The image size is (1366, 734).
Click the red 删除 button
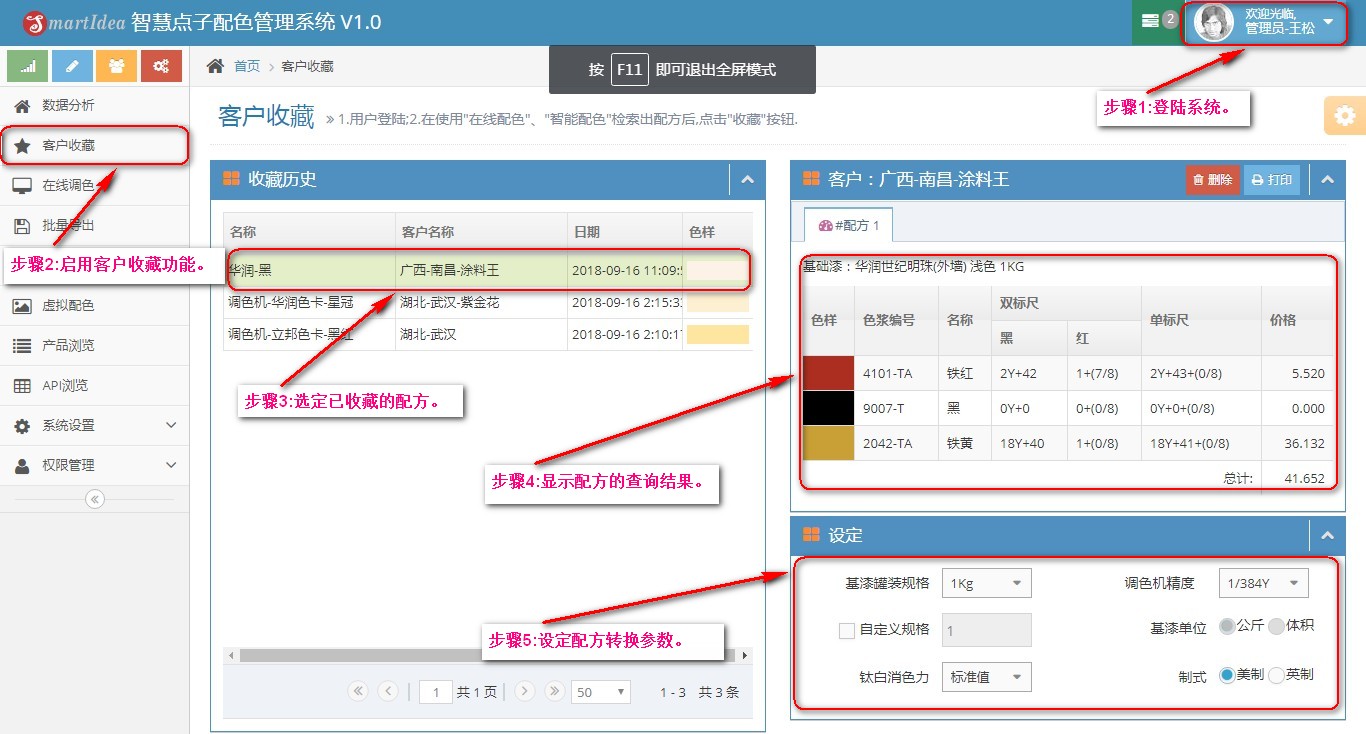coord(1212,180)
